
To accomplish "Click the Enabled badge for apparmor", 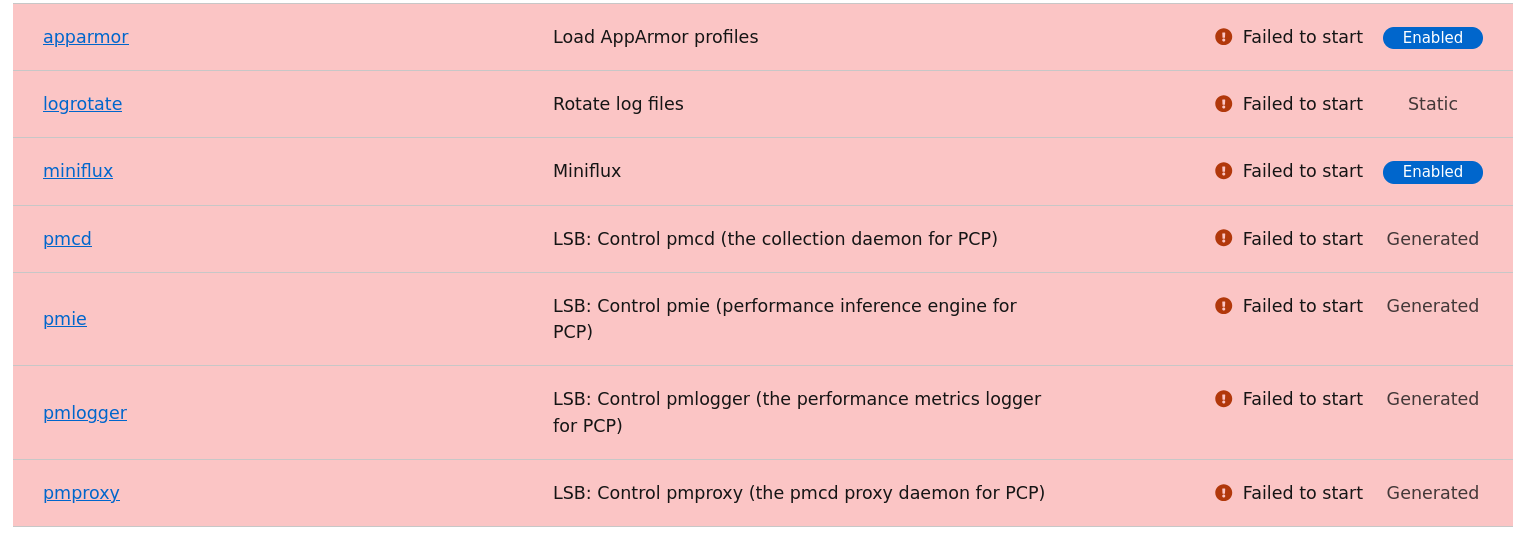I will [1432, 38].
